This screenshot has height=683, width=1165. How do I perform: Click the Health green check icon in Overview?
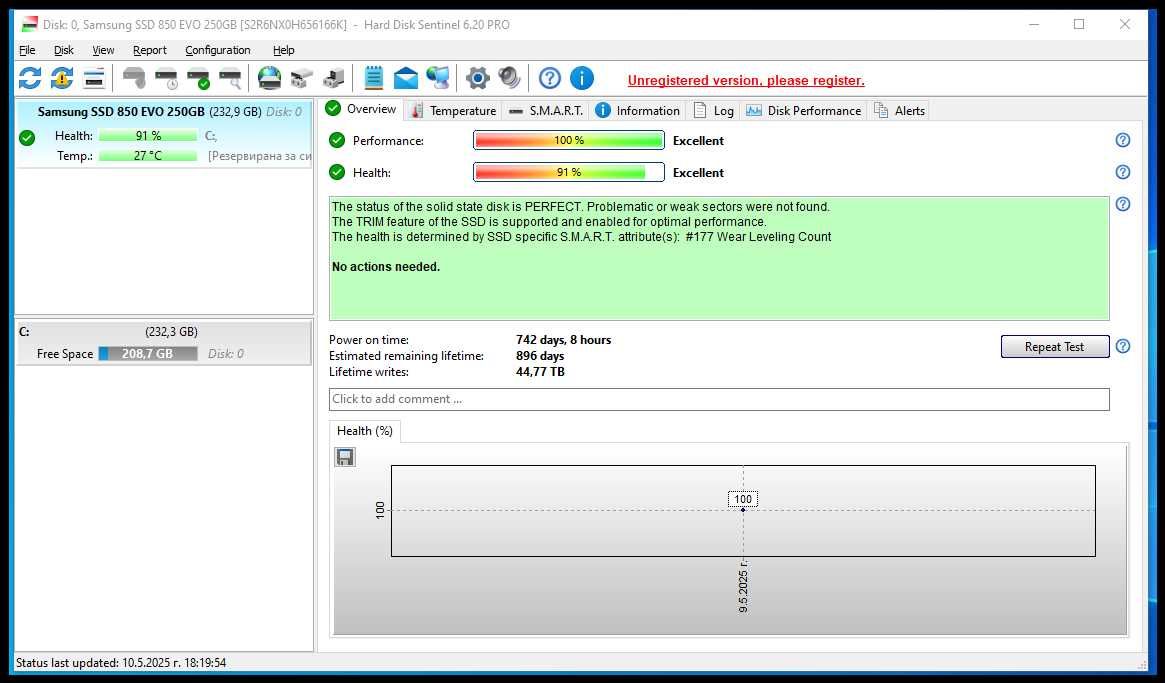pos(337,172)
